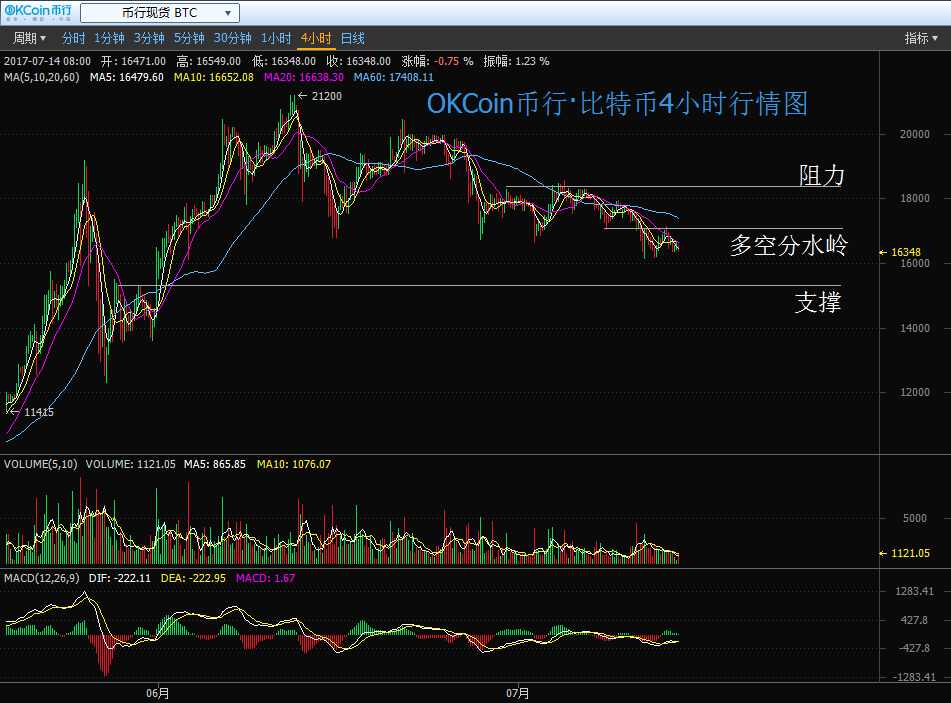Click the MA(5,10,20,60) indicator label
Screen dimensions: 951x703
click(x=42, y=77)
